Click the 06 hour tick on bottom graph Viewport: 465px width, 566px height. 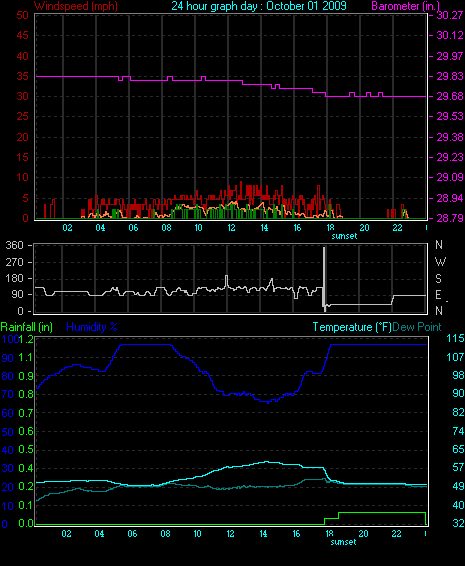tap(132, 534)
